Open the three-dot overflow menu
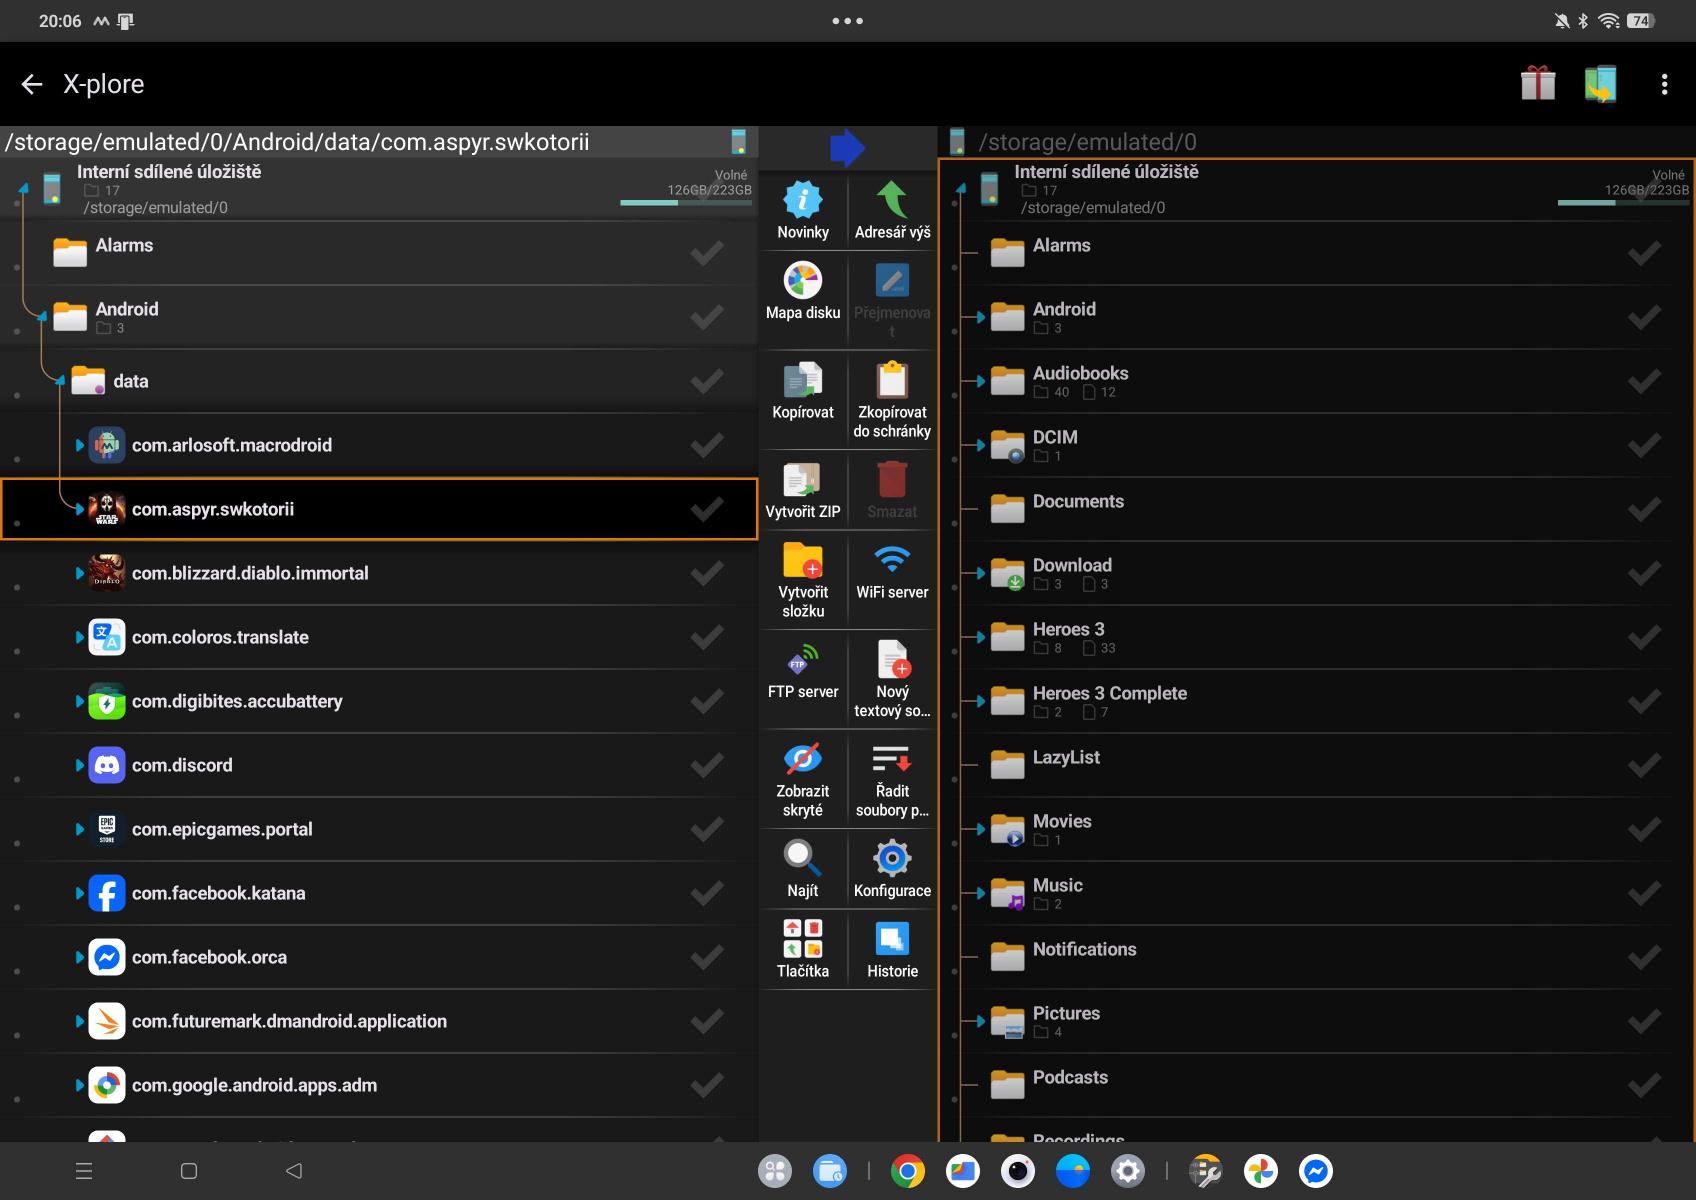This screenshot has width=1696, height=1200. click(x=1664, y=84)
